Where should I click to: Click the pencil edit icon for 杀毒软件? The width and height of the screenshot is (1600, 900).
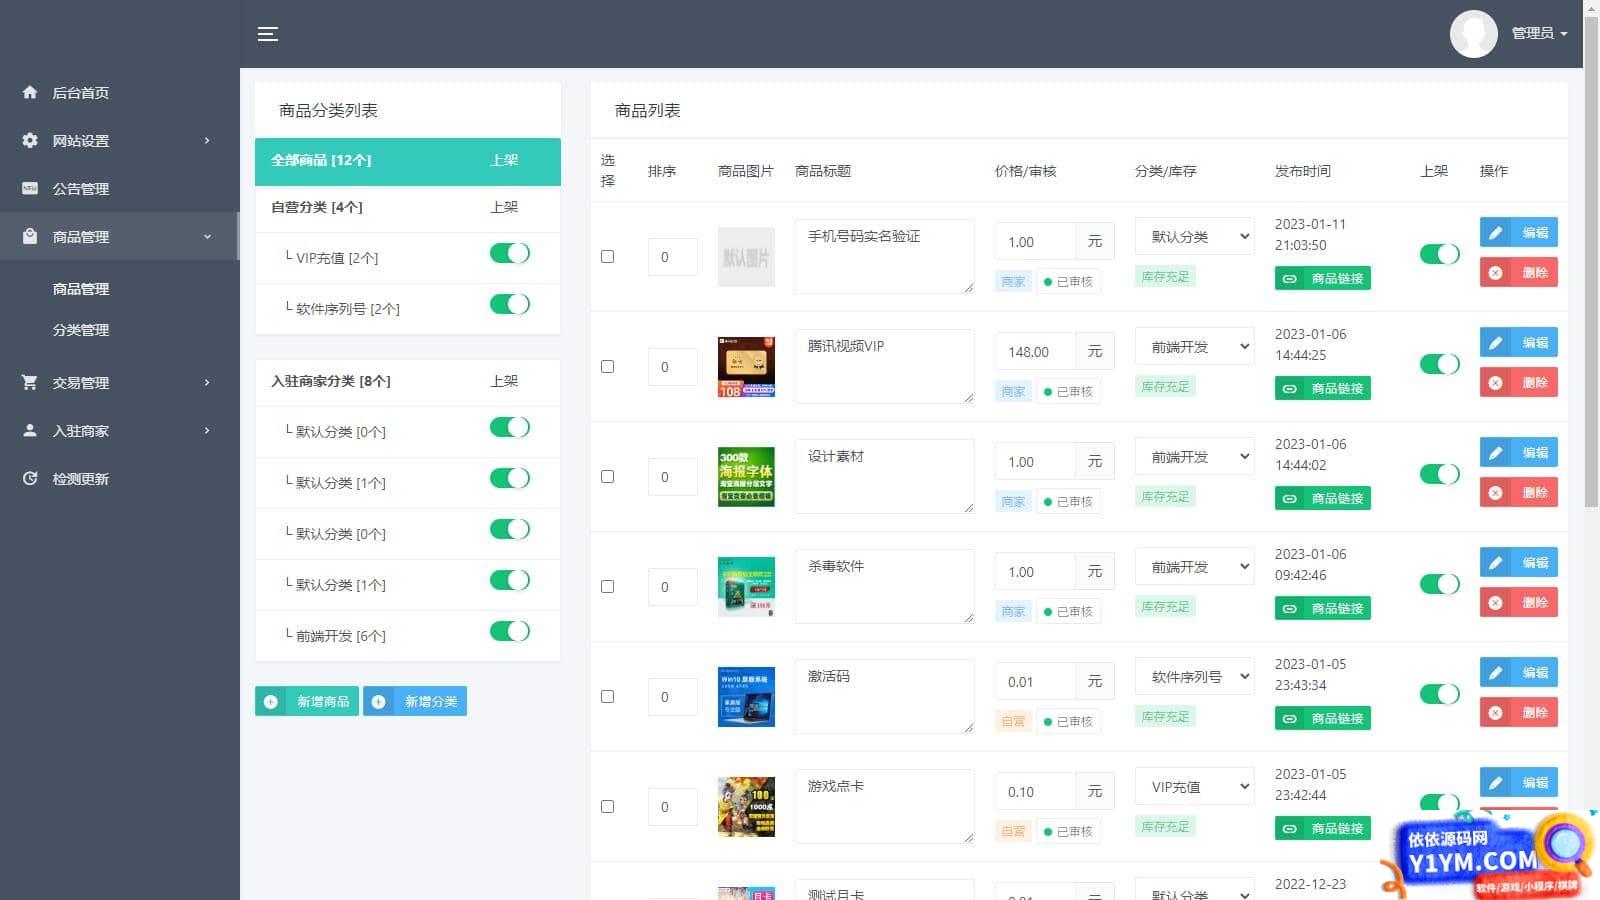click(1495, 562)
